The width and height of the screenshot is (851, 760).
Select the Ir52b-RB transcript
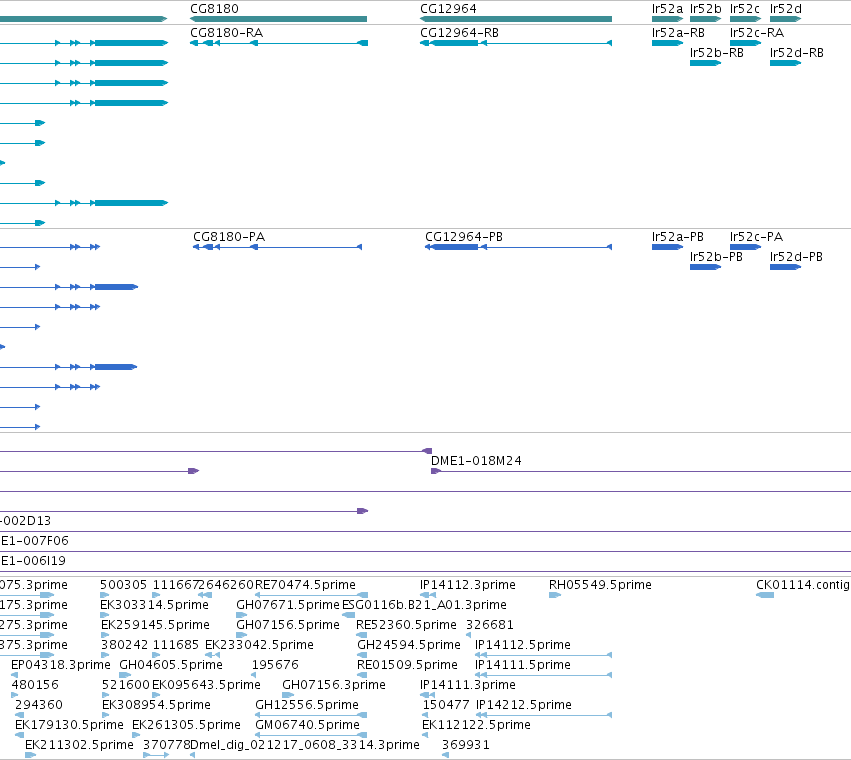click(706, 63)
